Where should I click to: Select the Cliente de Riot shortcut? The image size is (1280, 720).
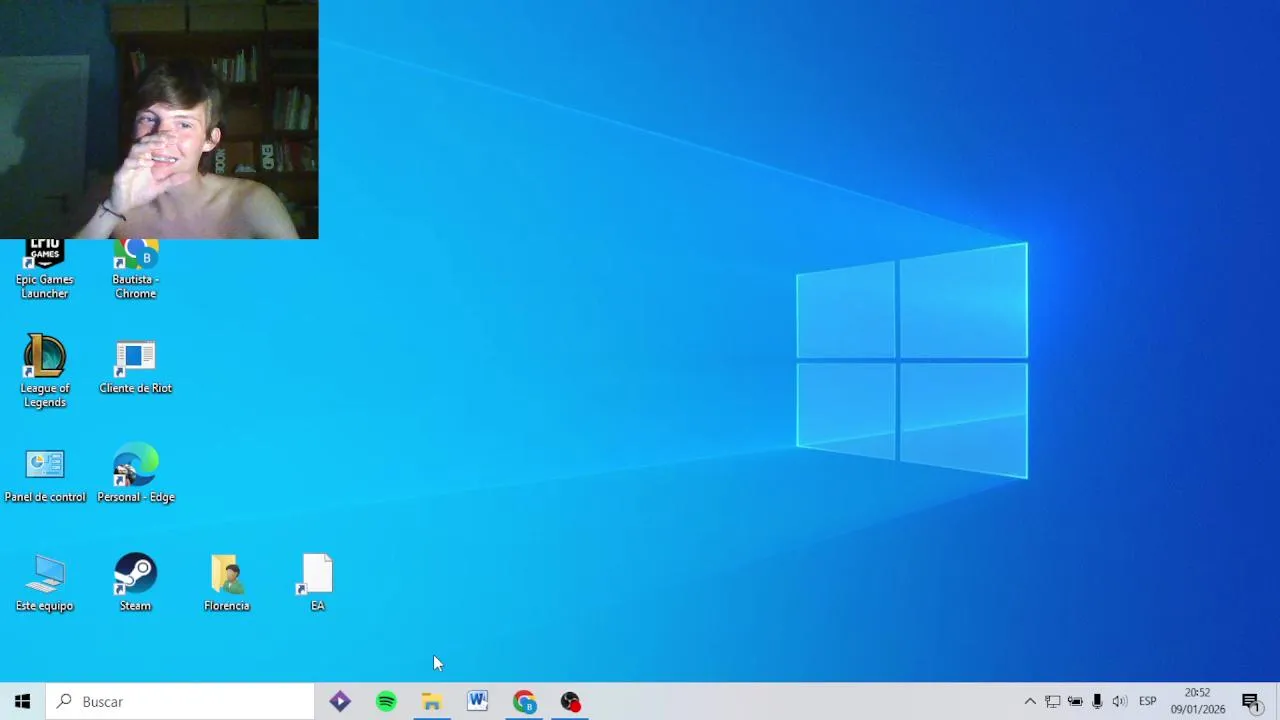(135, 367)
